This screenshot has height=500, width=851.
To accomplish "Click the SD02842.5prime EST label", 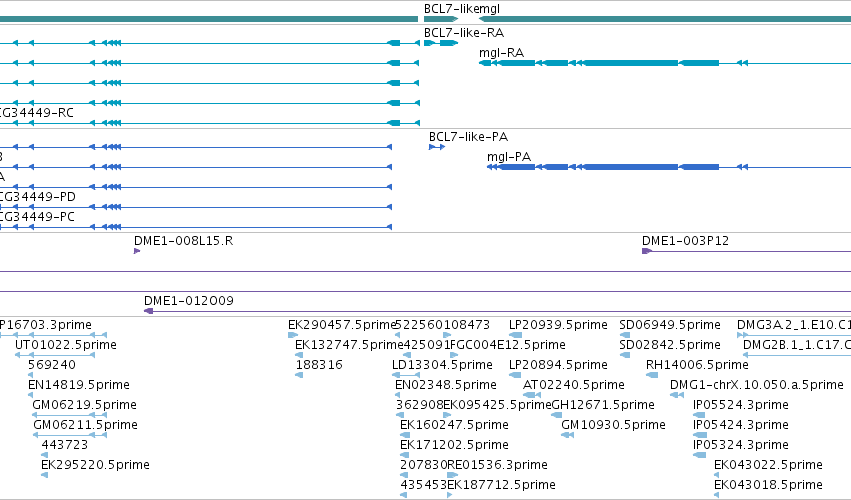I will pyautogui.click(x=670, y=345).
